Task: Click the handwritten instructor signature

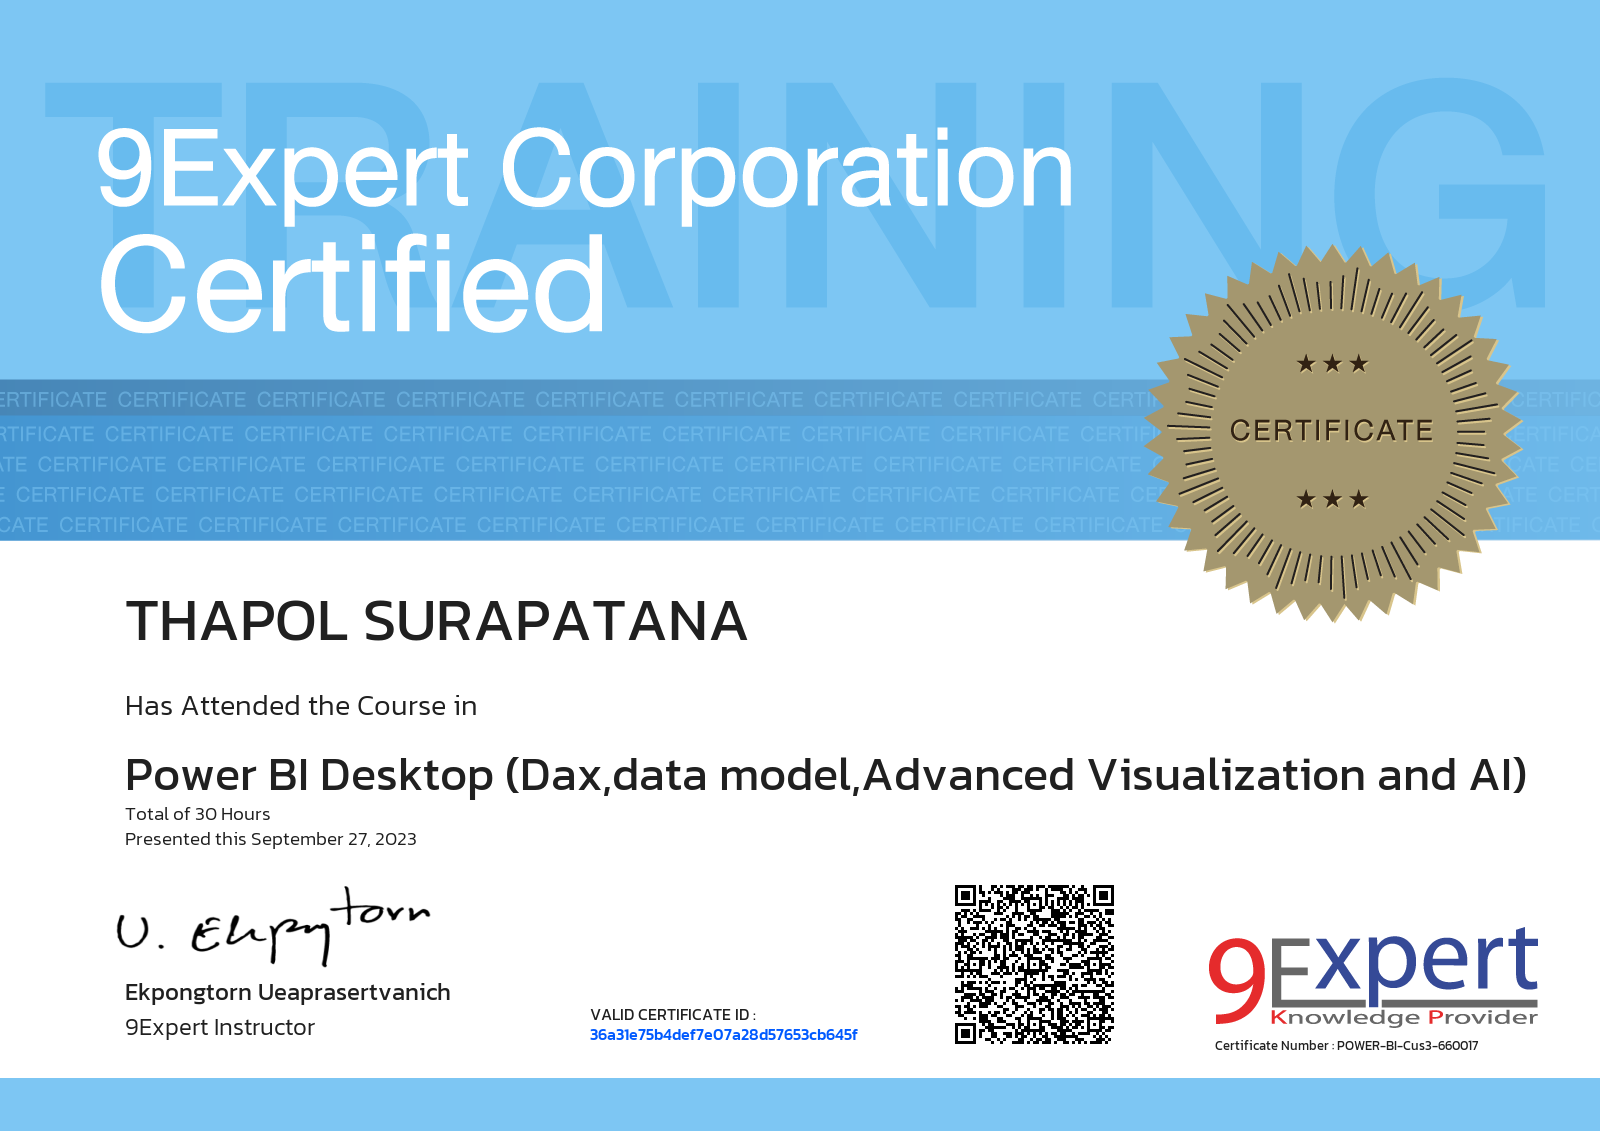Action: tap(273, 926)
